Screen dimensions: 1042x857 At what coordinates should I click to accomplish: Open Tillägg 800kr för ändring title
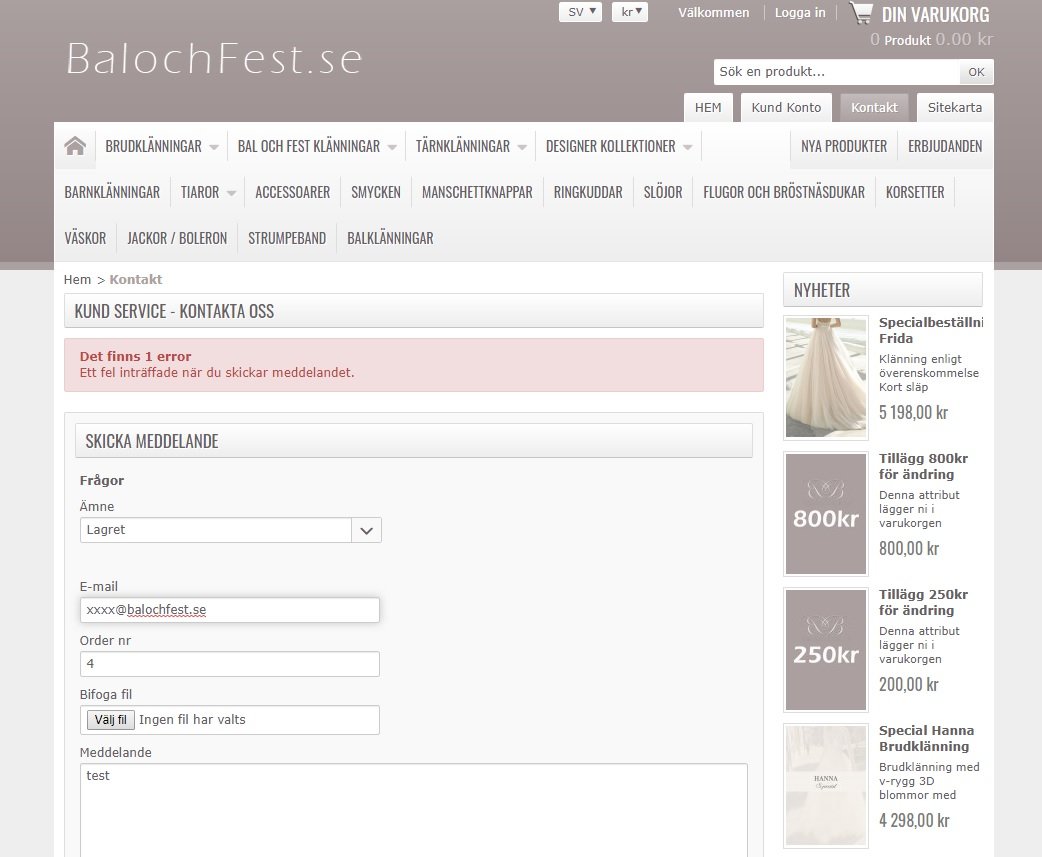pos(923,466)
